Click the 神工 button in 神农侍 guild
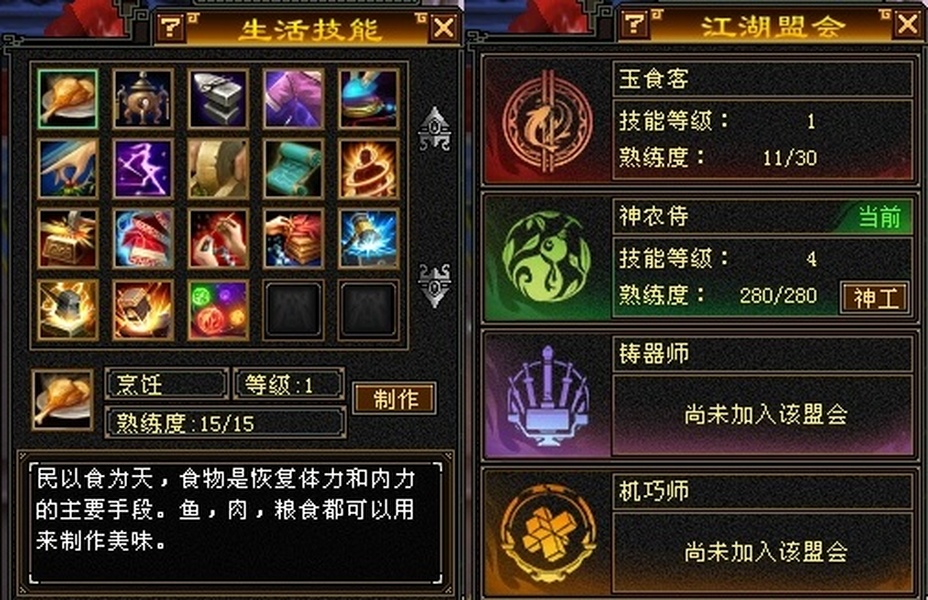The width and height of the screenshot is (928, 600). pos(875,298)
